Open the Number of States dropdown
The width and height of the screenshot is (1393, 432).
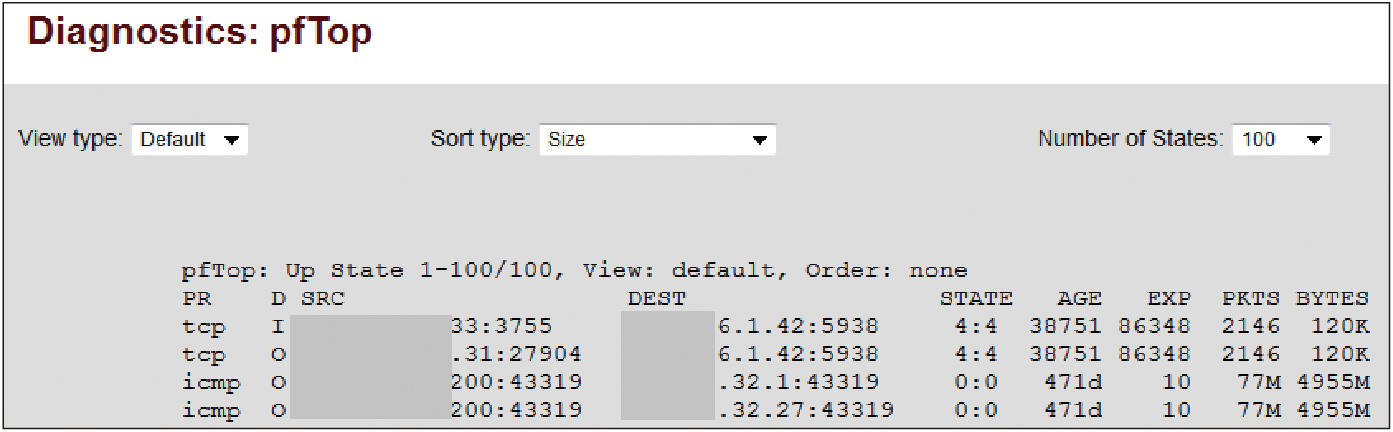click(1281, 139)
